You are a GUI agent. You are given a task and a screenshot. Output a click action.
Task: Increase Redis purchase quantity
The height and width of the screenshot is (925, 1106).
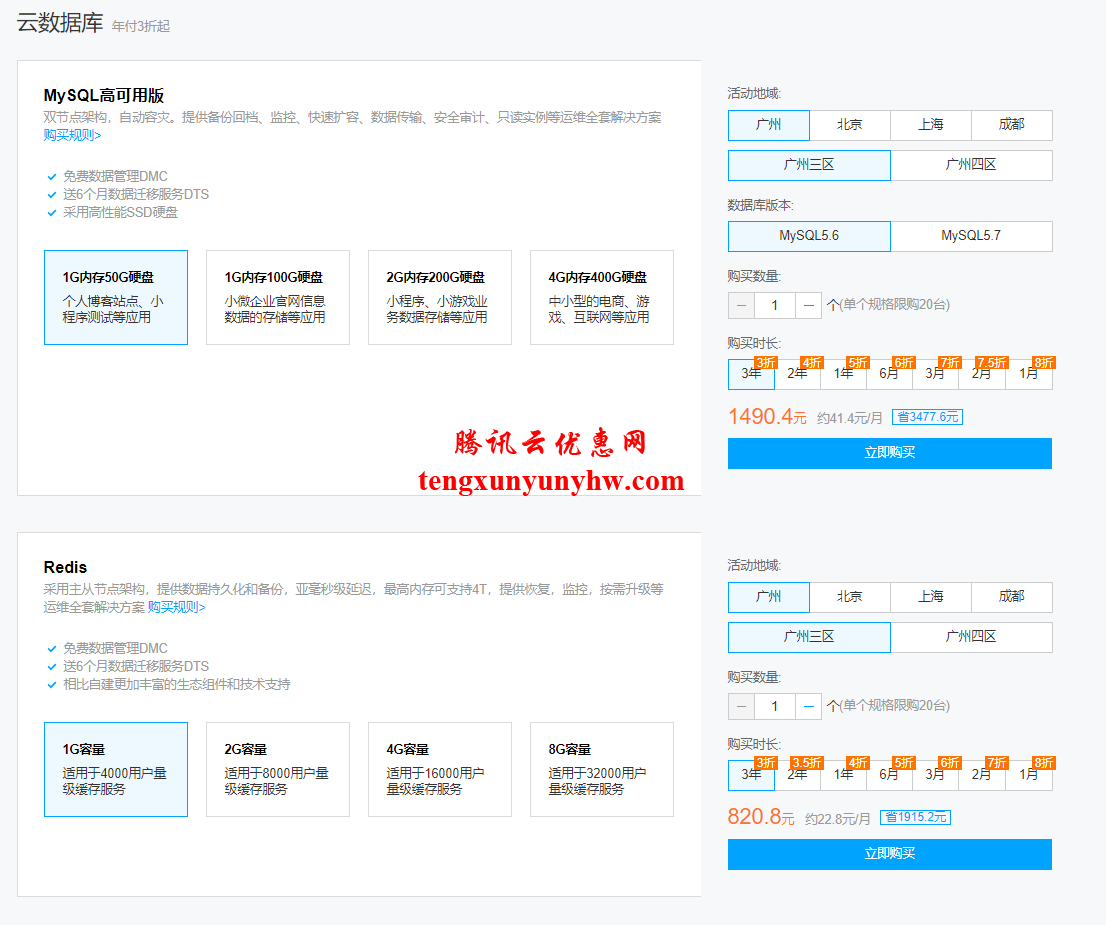[x=808, y=706]
